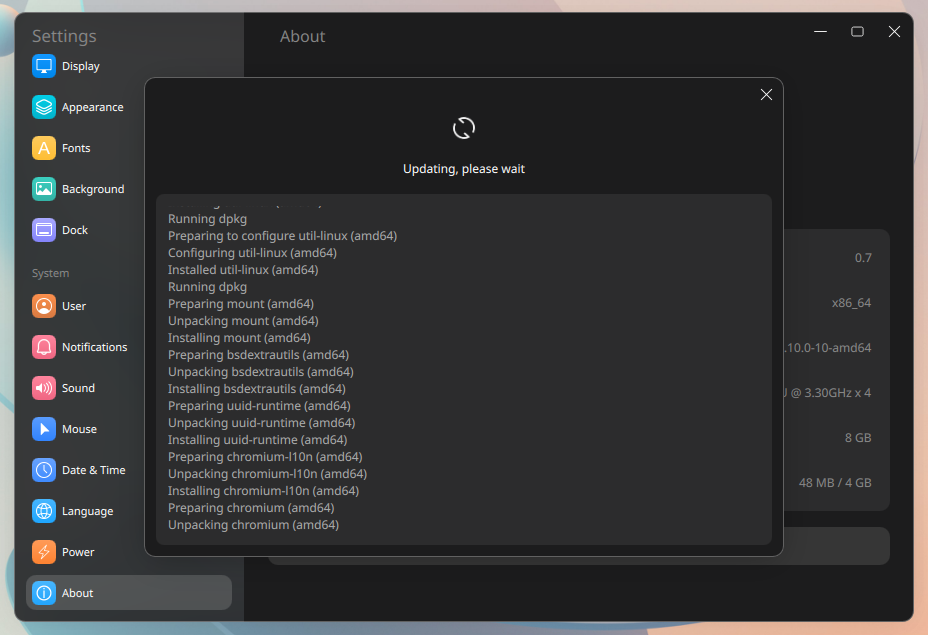Click log line 'Preparing mount (amd64)'
This screenshot has width=928, height=635.
point(241,304)
